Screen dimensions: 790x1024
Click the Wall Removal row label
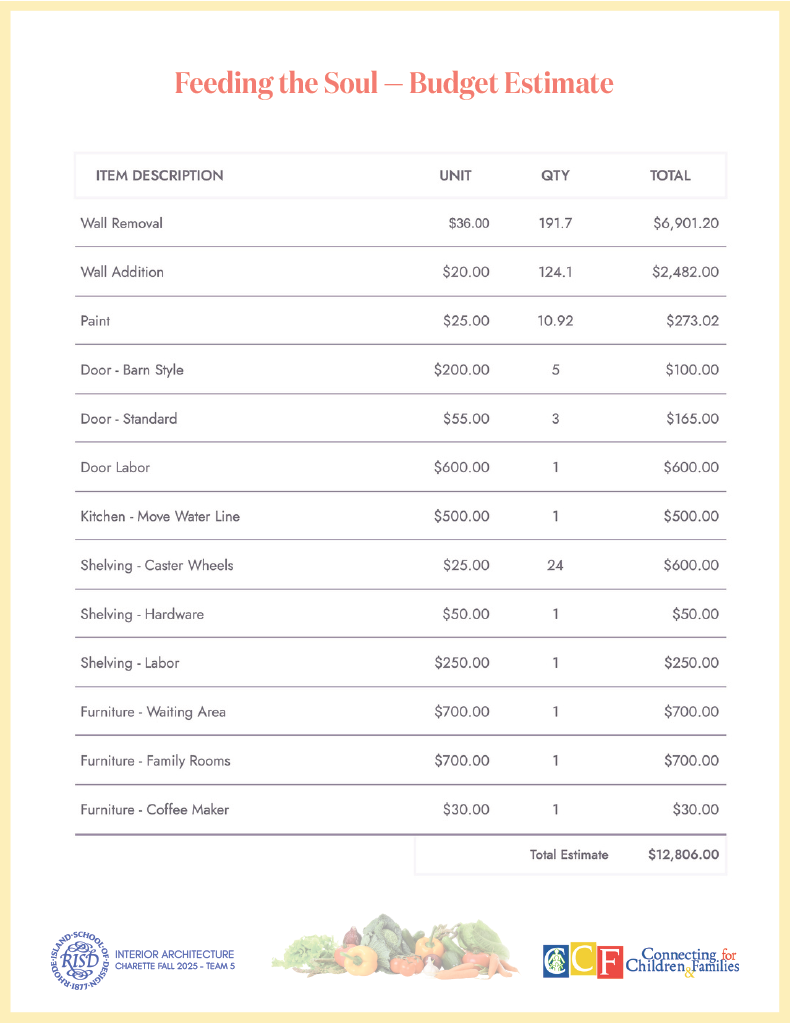(121, 224)
